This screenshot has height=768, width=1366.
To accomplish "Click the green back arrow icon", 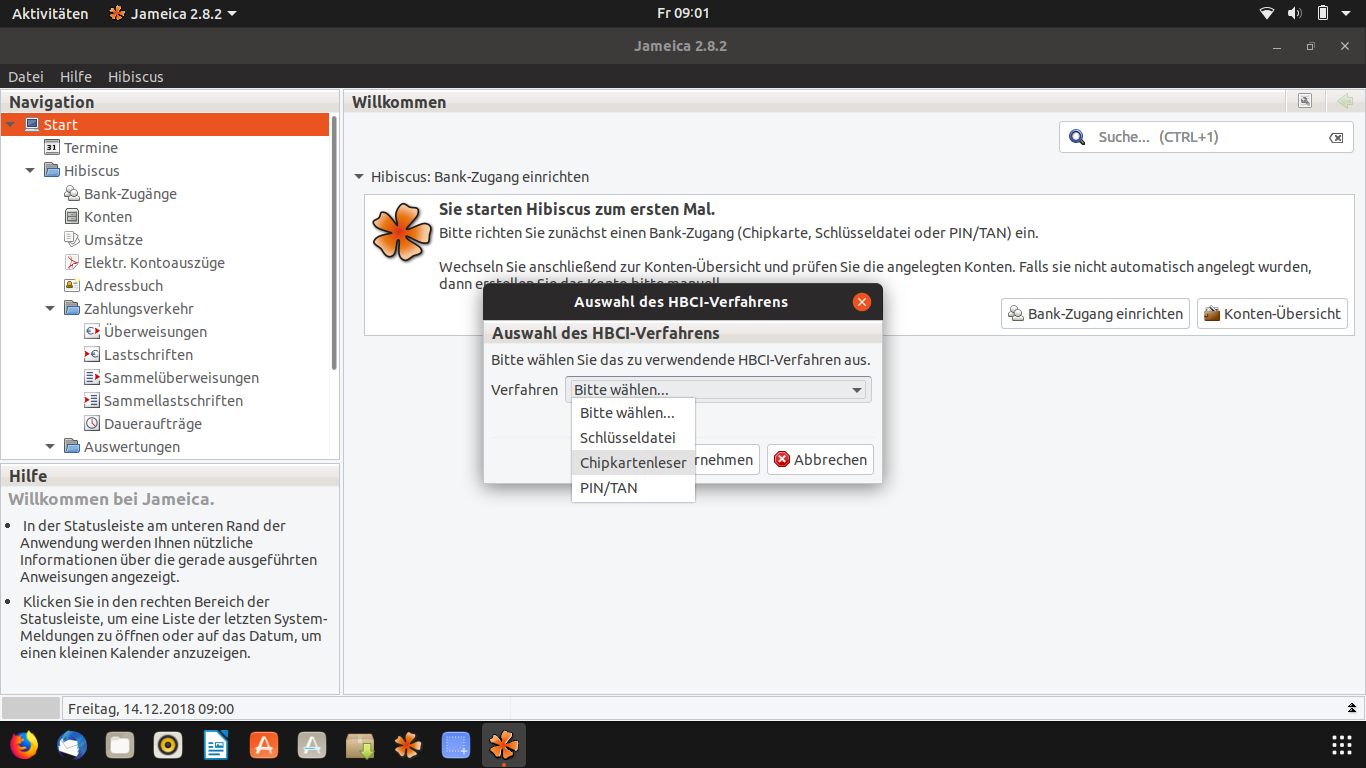I will point(1345,101).
